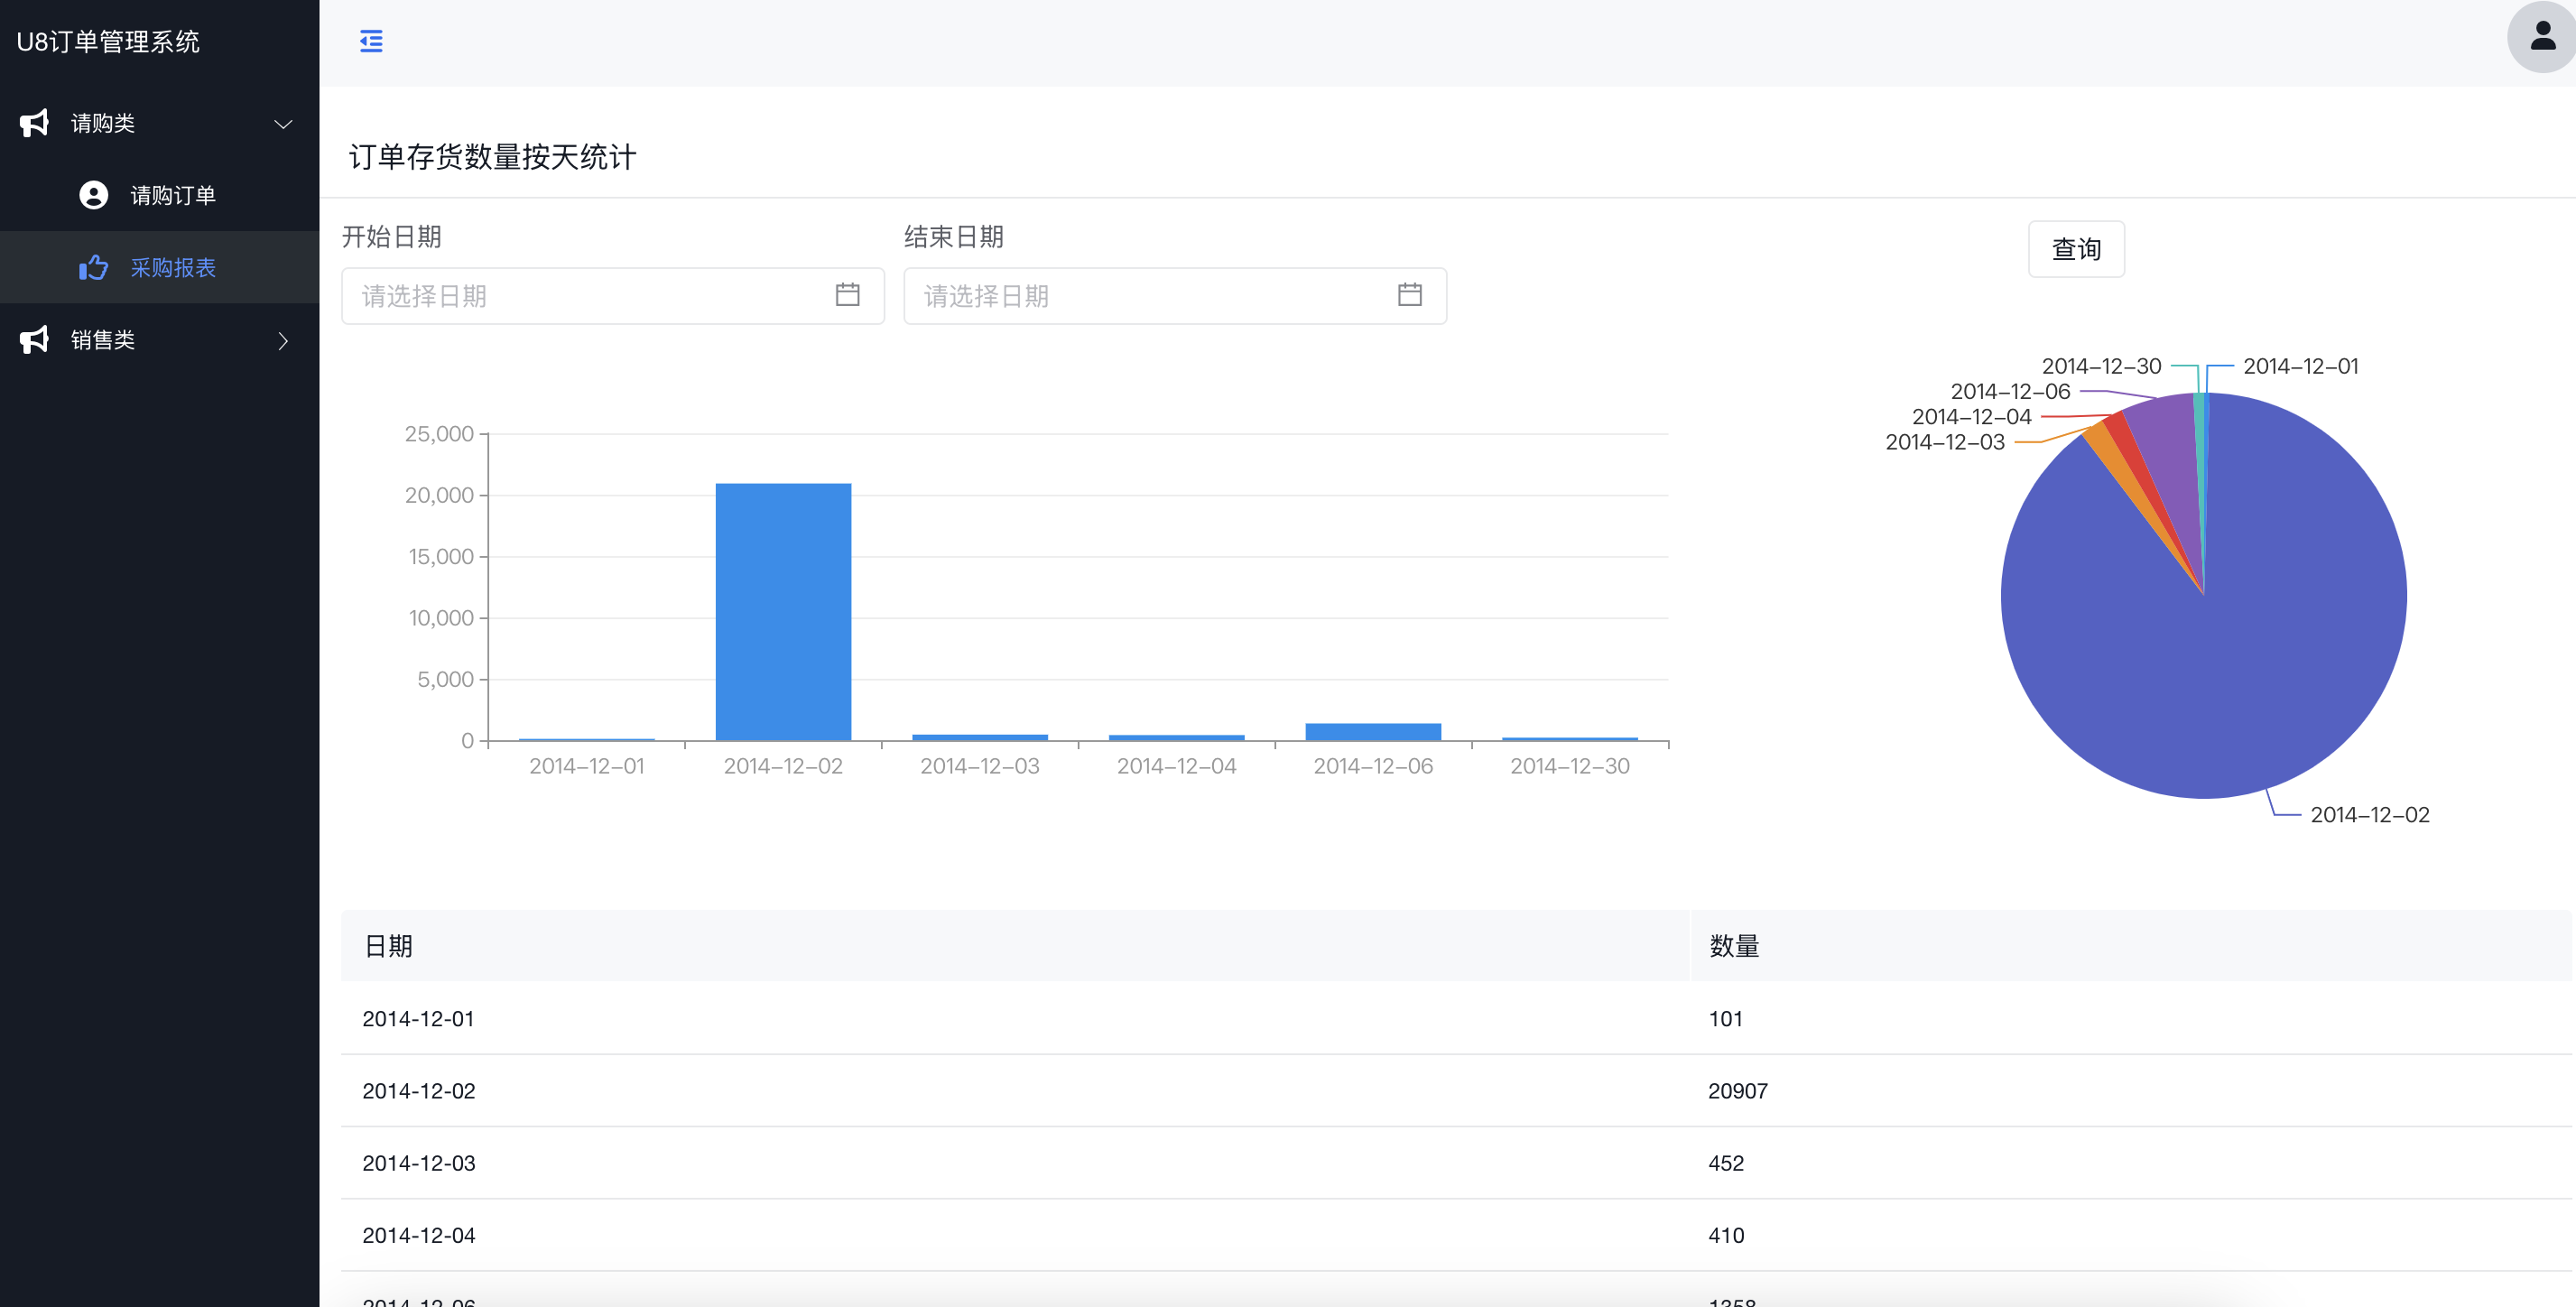The width and height of the screenshot is (2576, 1307).
Task: Click the 订单存货数量按天统计 heading
Action: (492, 157)
